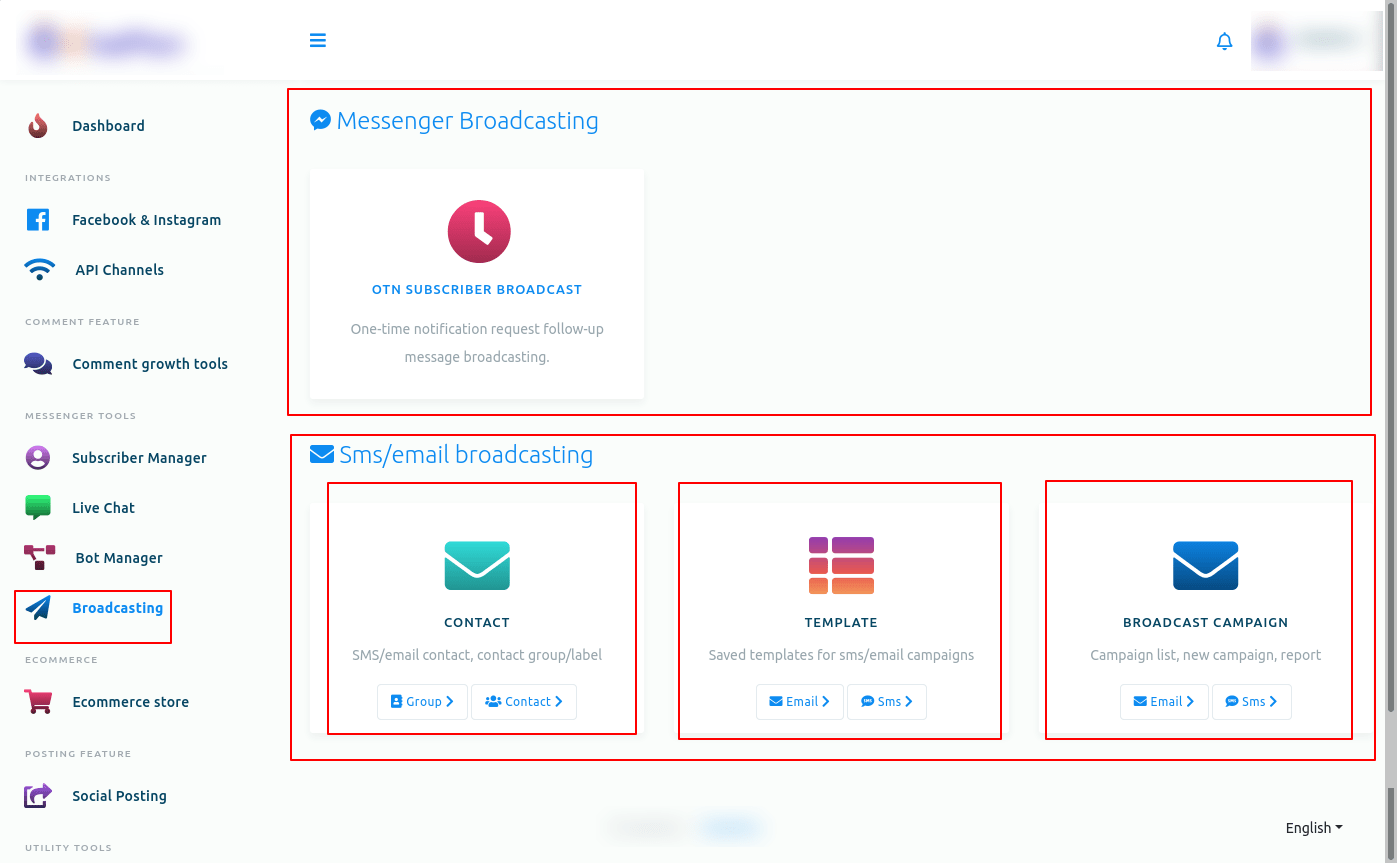Go to Comment growth tools menu
Image resolution: width=1397 pixels, height=863 pixels.
tap(150, 364)
